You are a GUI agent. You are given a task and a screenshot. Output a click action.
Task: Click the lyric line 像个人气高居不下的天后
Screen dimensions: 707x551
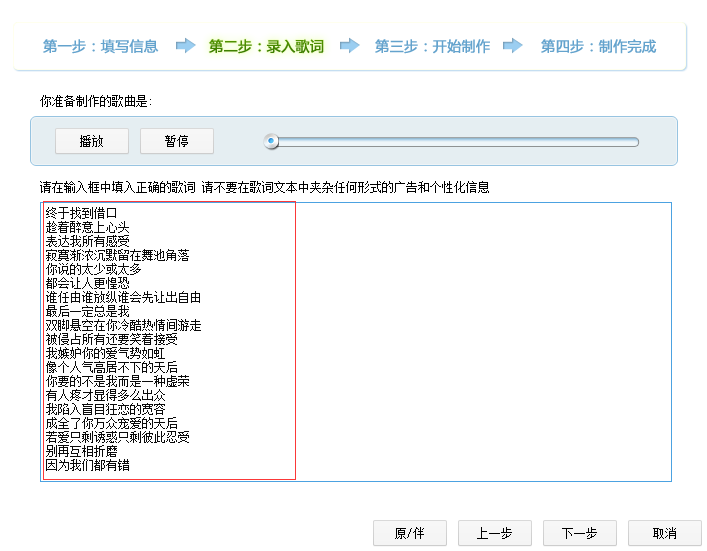point(112,367)
